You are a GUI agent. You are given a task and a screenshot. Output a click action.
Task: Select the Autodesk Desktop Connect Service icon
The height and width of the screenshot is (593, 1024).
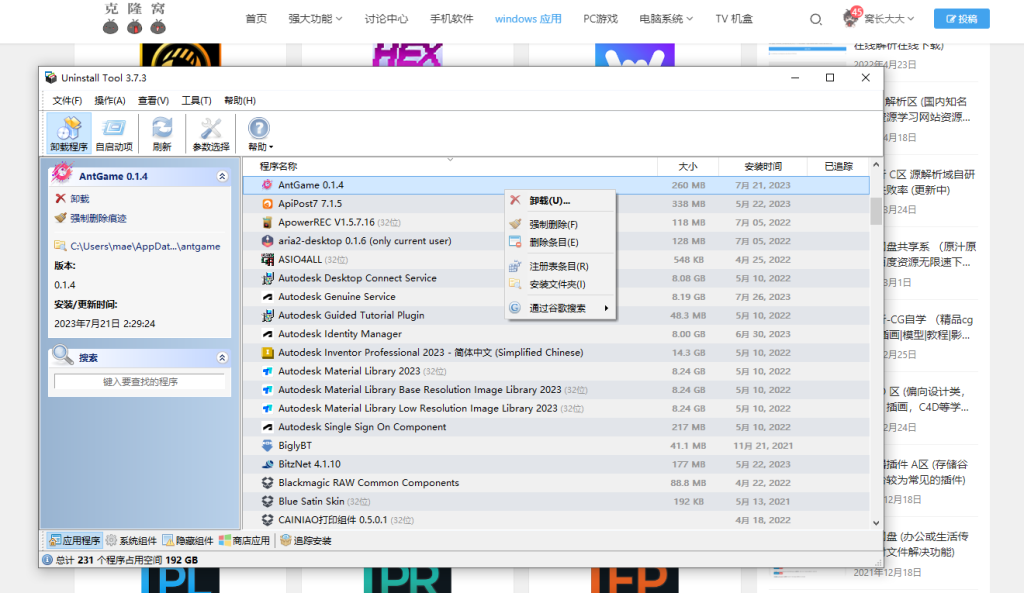point(267,278)
